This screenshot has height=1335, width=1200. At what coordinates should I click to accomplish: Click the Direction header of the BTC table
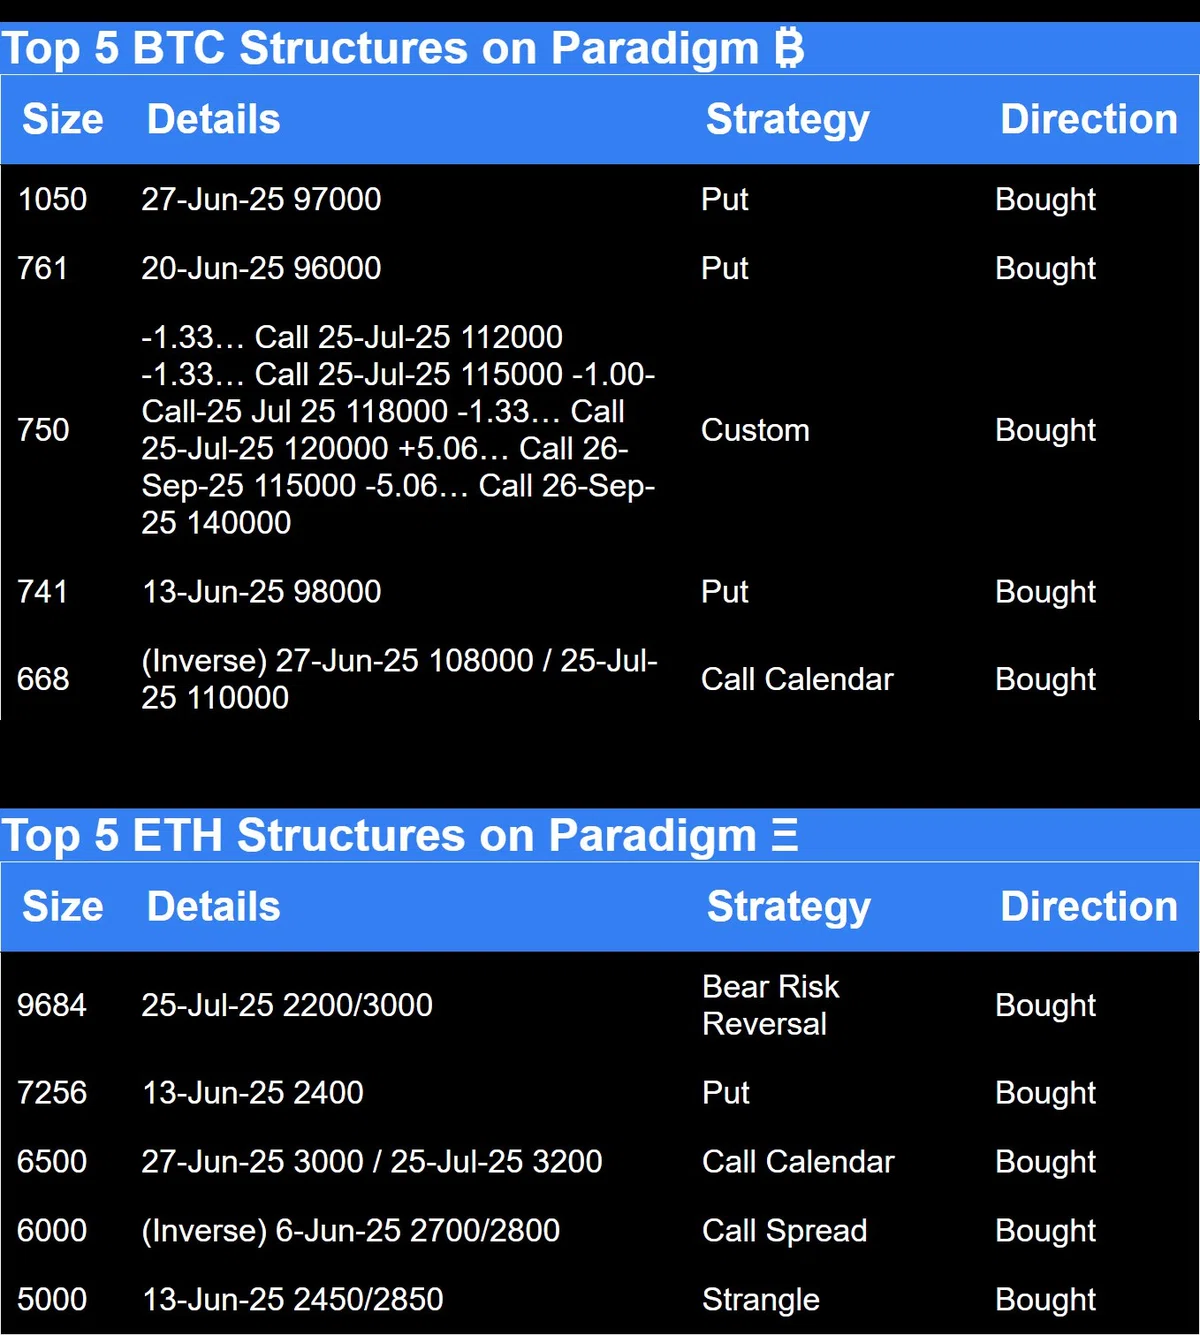coord(1089,119)
